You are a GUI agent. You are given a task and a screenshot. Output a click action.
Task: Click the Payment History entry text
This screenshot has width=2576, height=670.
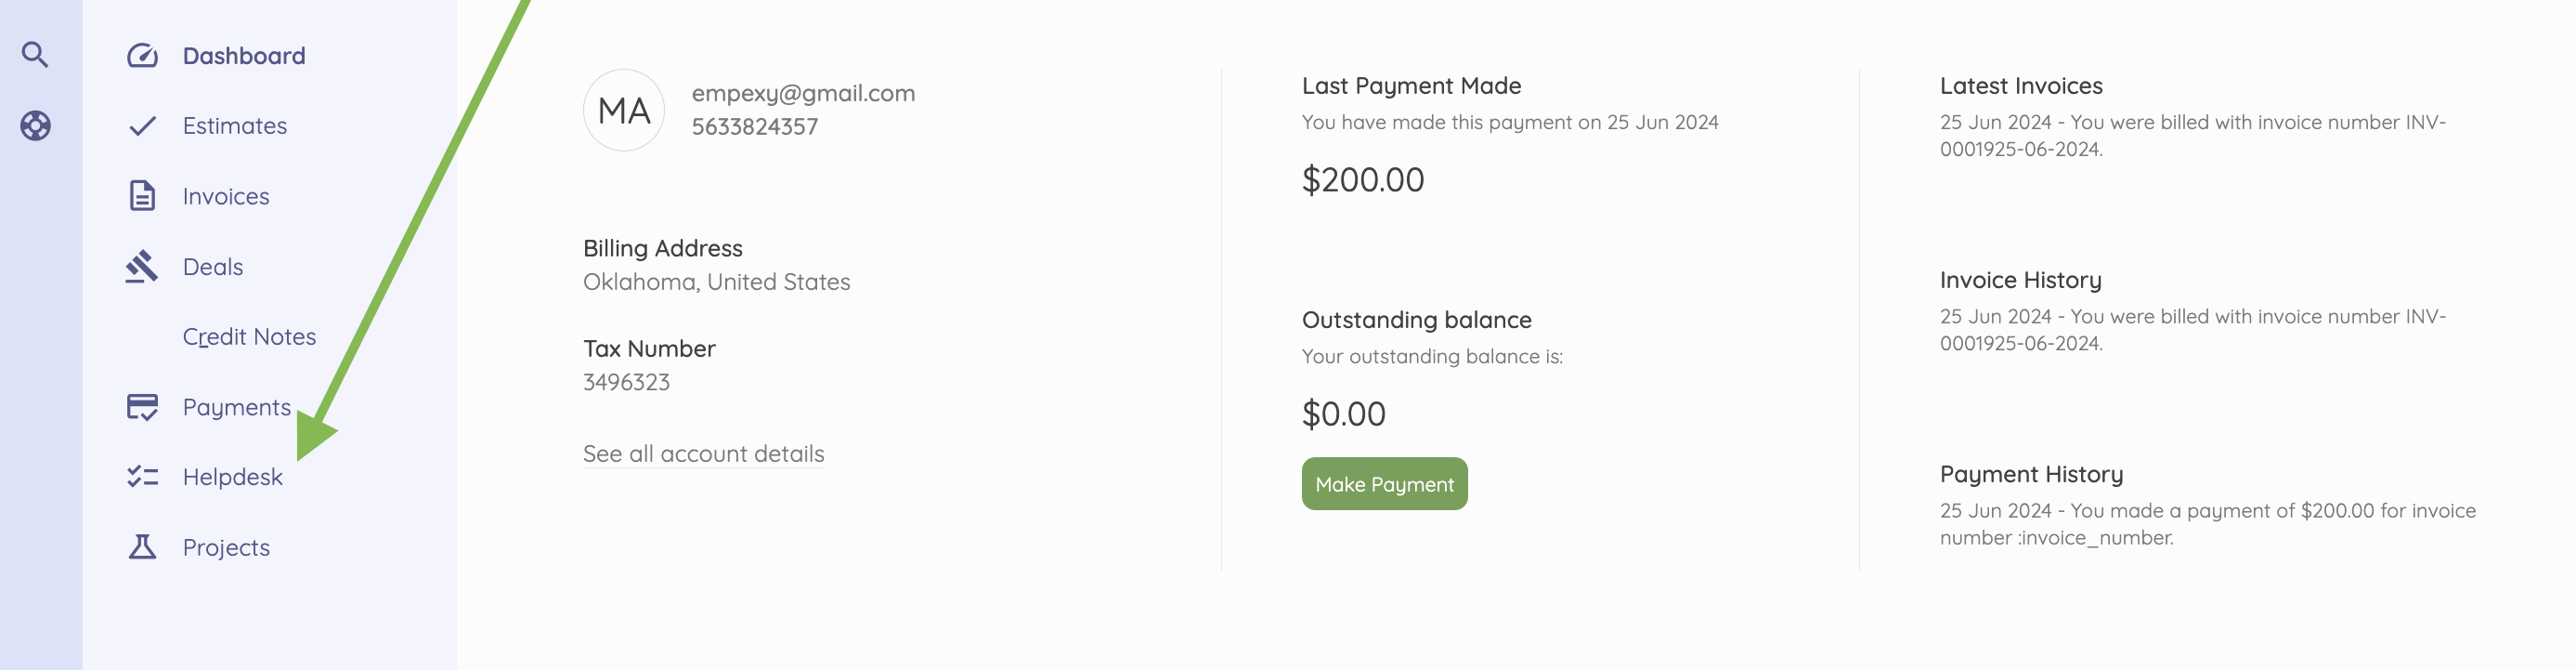click(2207, 524)
